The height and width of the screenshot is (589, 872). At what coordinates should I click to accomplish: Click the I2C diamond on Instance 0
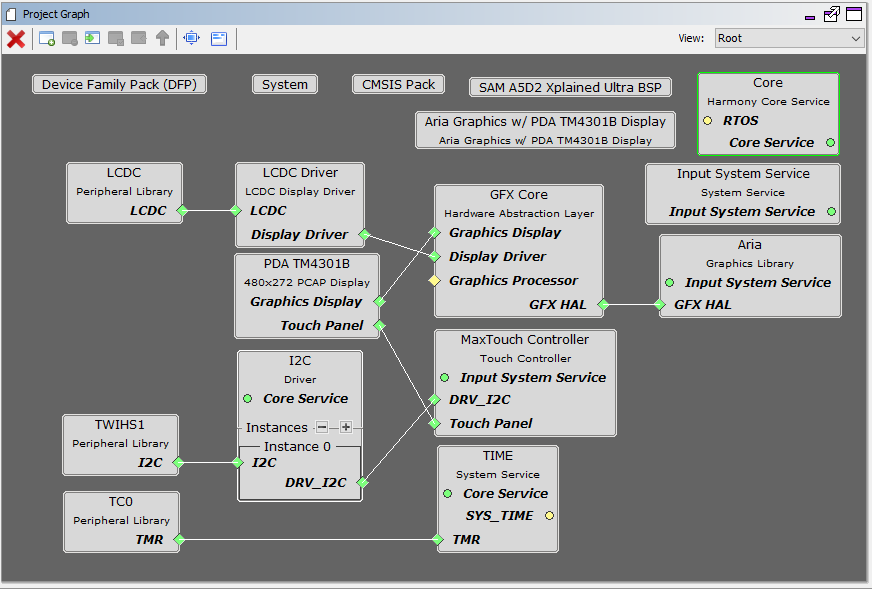click(x=237, y=462)
